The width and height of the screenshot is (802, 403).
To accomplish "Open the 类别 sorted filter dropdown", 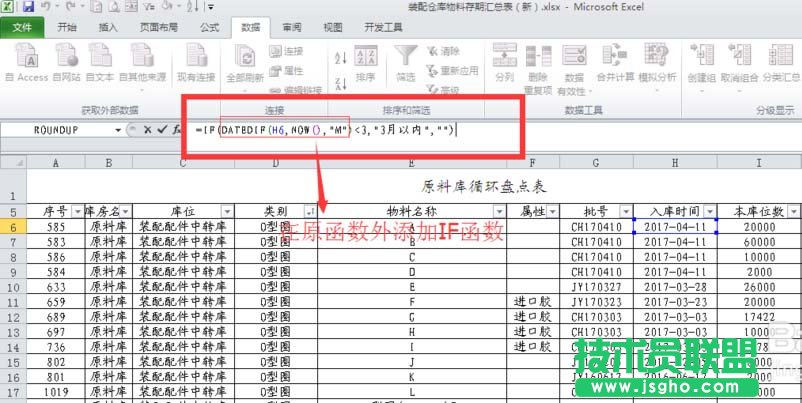I will click(x=310, y=211).
